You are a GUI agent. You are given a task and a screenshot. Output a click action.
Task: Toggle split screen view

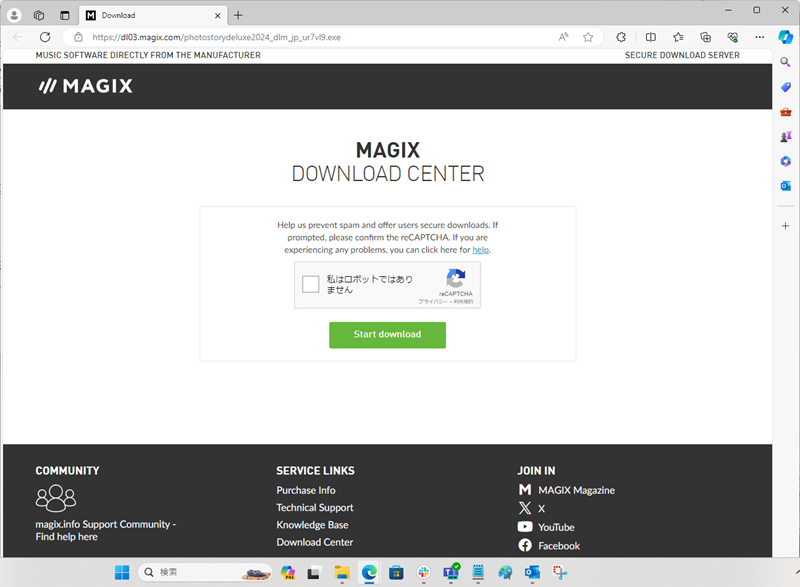651,37
